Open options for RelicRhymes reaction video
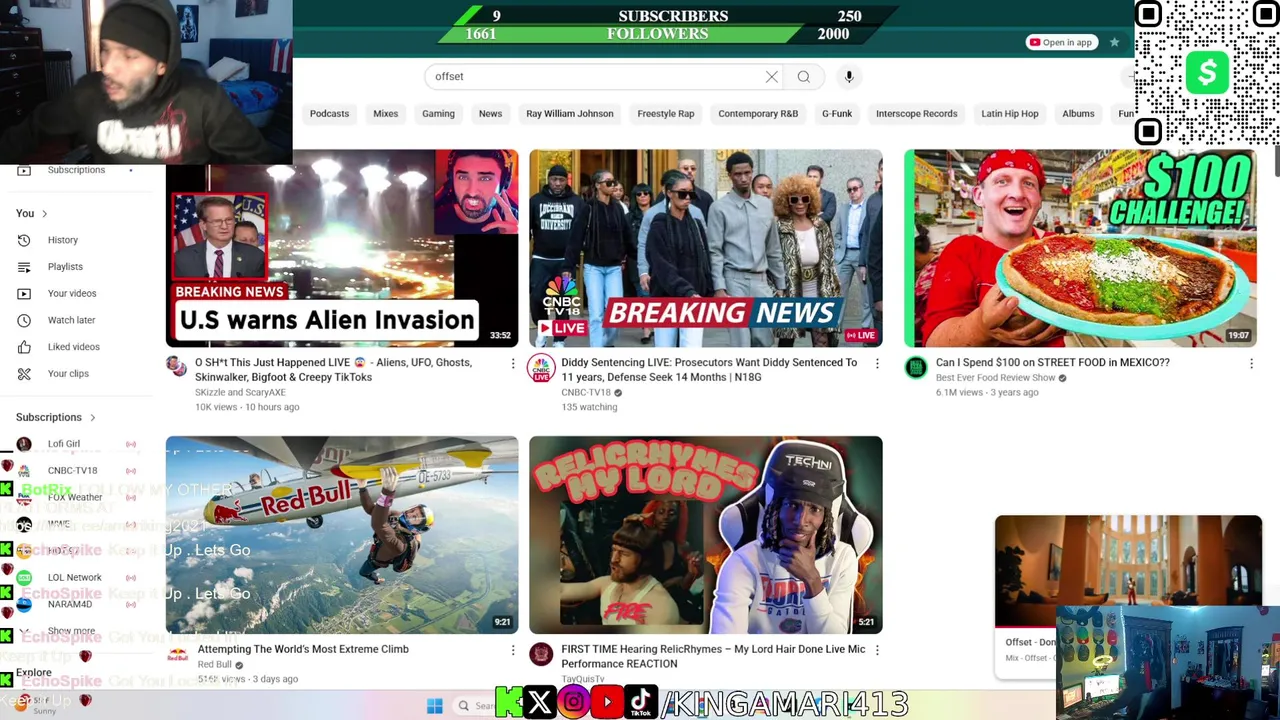This screenshot has height=720, width=1280. pyautogui.click(x=877, y=650)
